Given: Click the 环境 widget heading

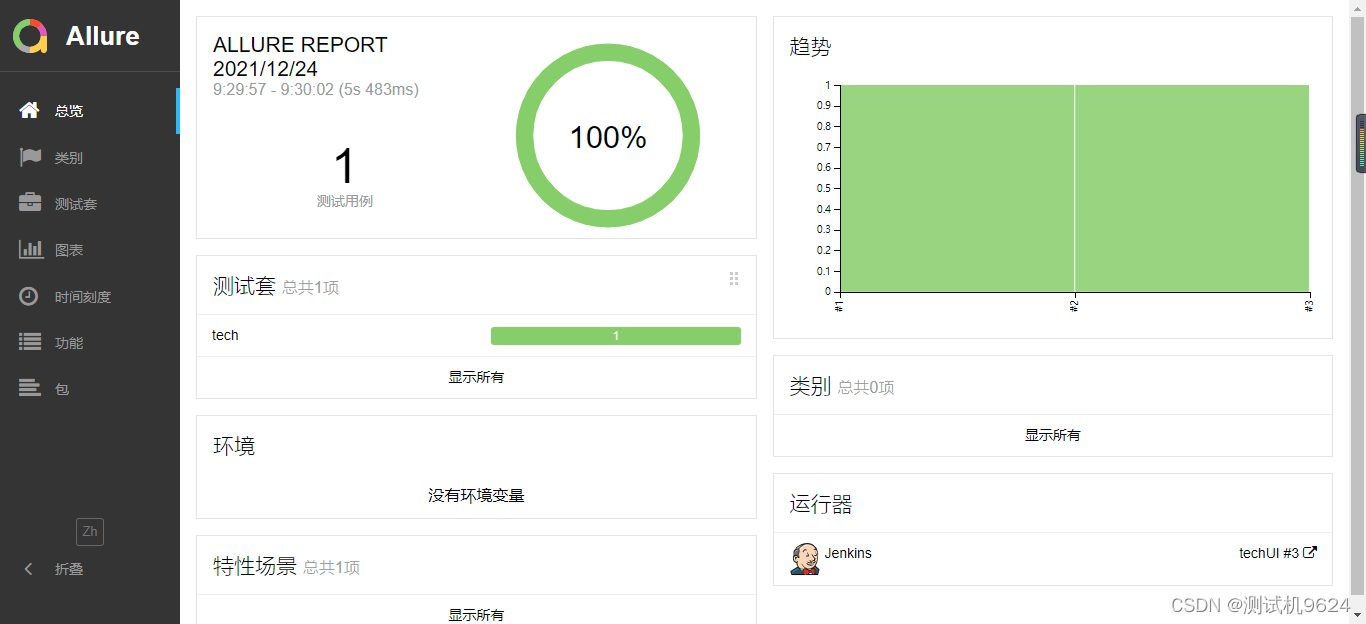Looking at the screenshot, I should click(234, 446).
